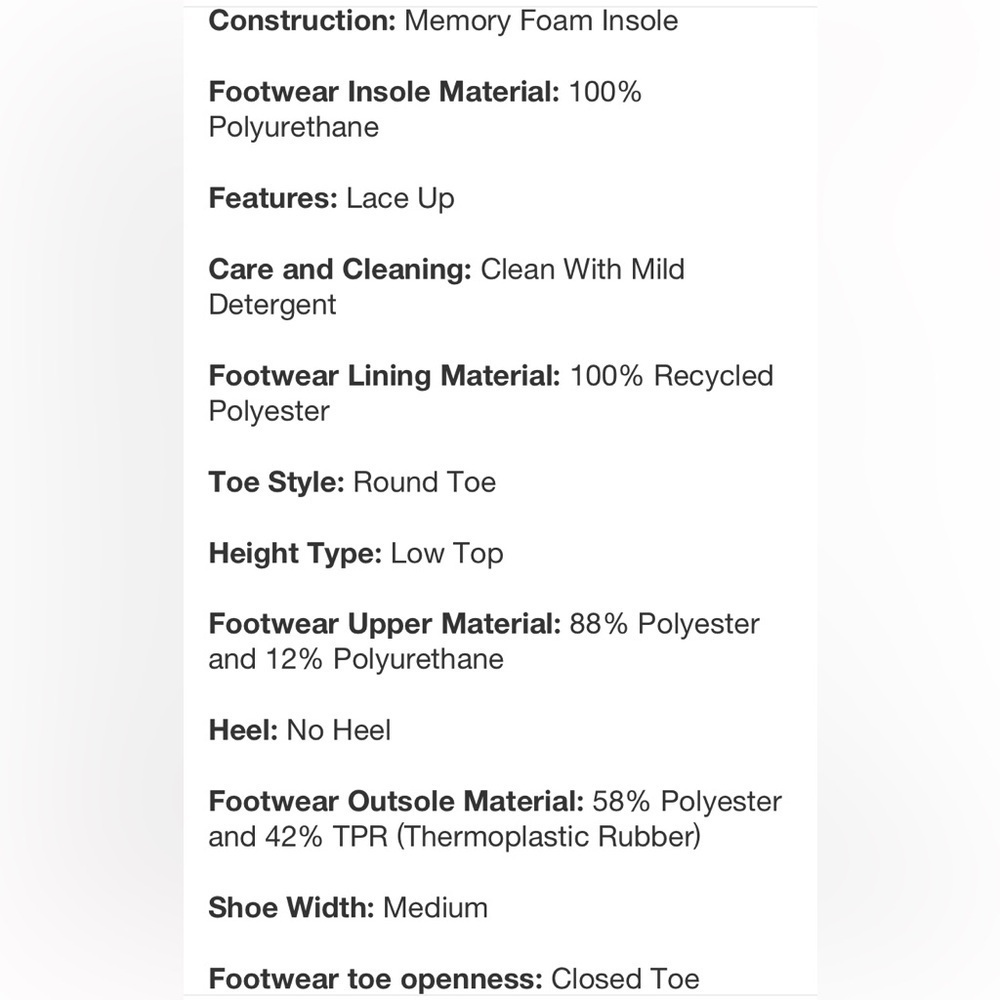Select the Low Top value
This screenshot has height=1000, width=1000.
click(x=447, y=553)
